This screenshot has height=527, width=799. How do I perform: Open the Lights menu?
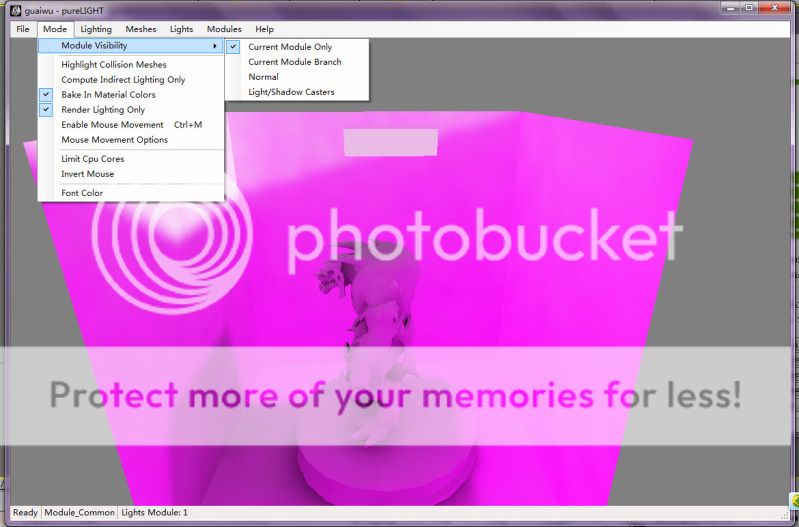tap(181, 29)
